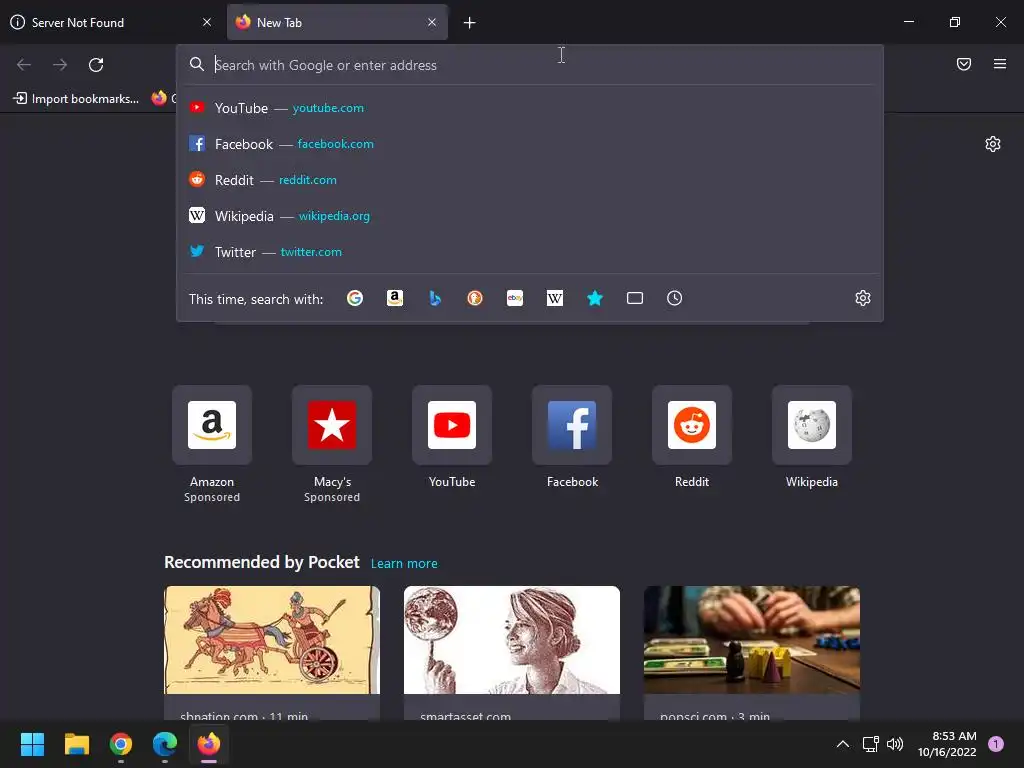
Task: Open new tab page personalize gear
Action: pyautogui.click(x=993, y=144)
